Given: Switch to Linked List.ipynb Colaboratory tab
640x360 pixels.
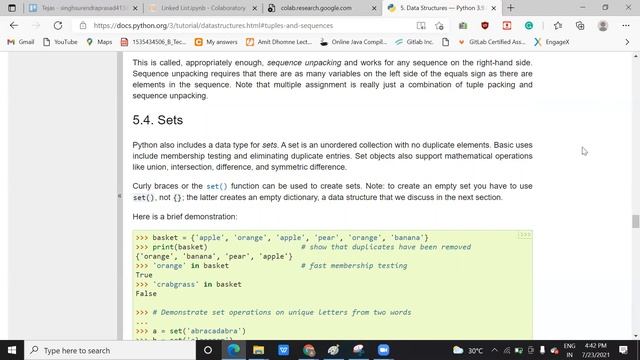Looking at the screenshot, I should click(x=203, y=8).
